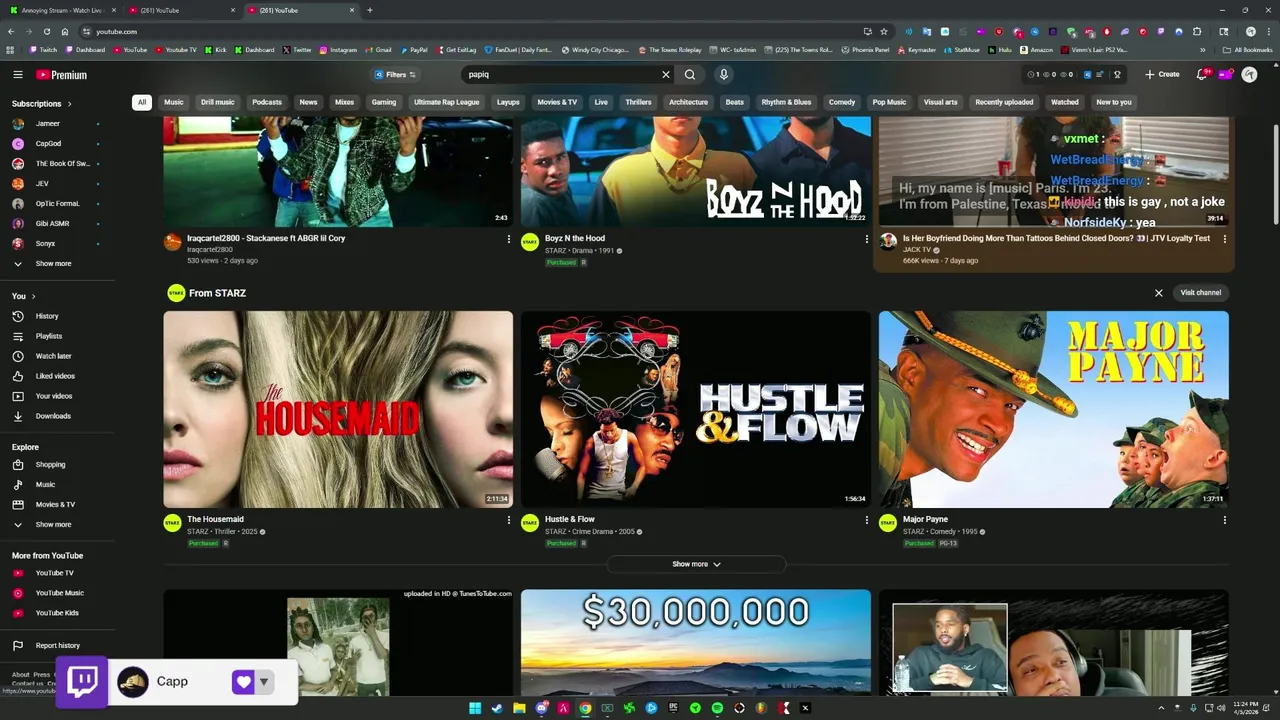Bookmark this page with the star icon
The width and height of the screenshot is (1280, 720).
[884, 31]
